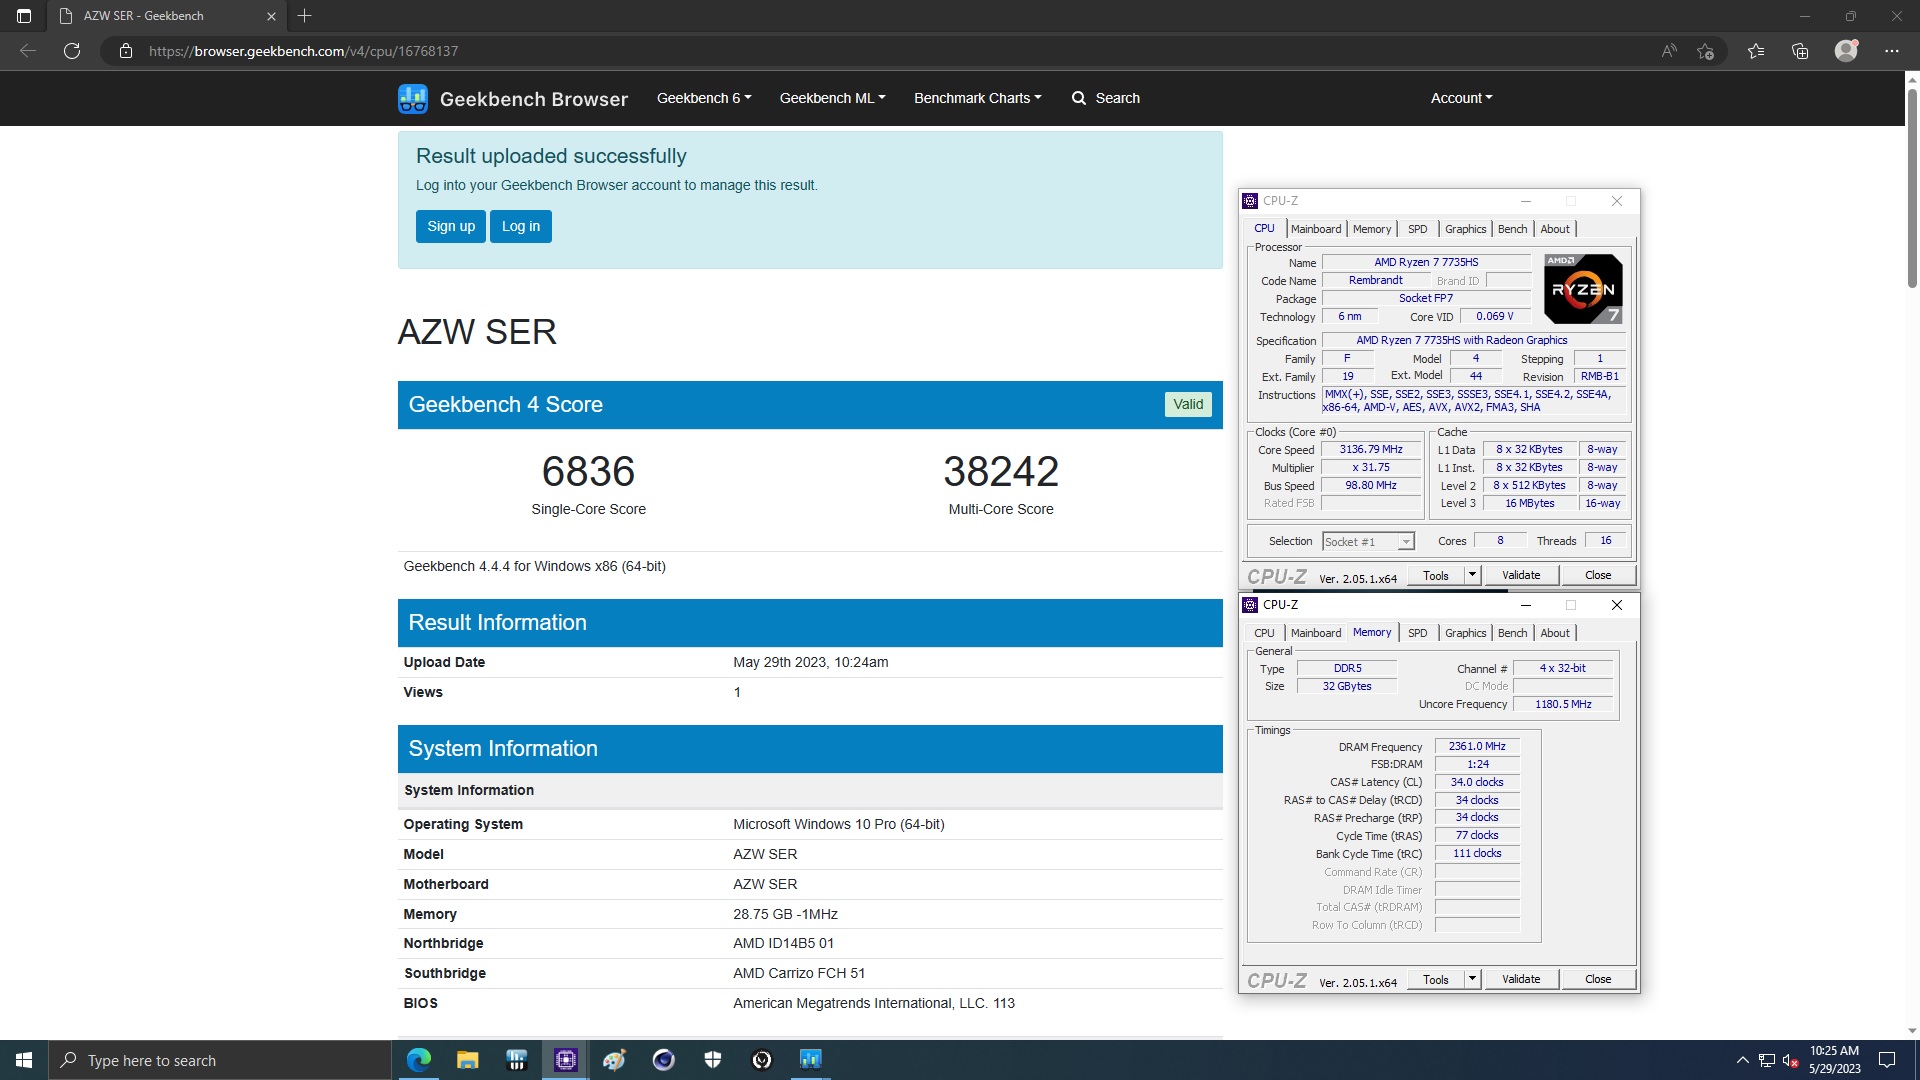This screenshot has width=1920, height=1080.
Task: Open the notification center icon
Action: click(x=1887, y=1060)
